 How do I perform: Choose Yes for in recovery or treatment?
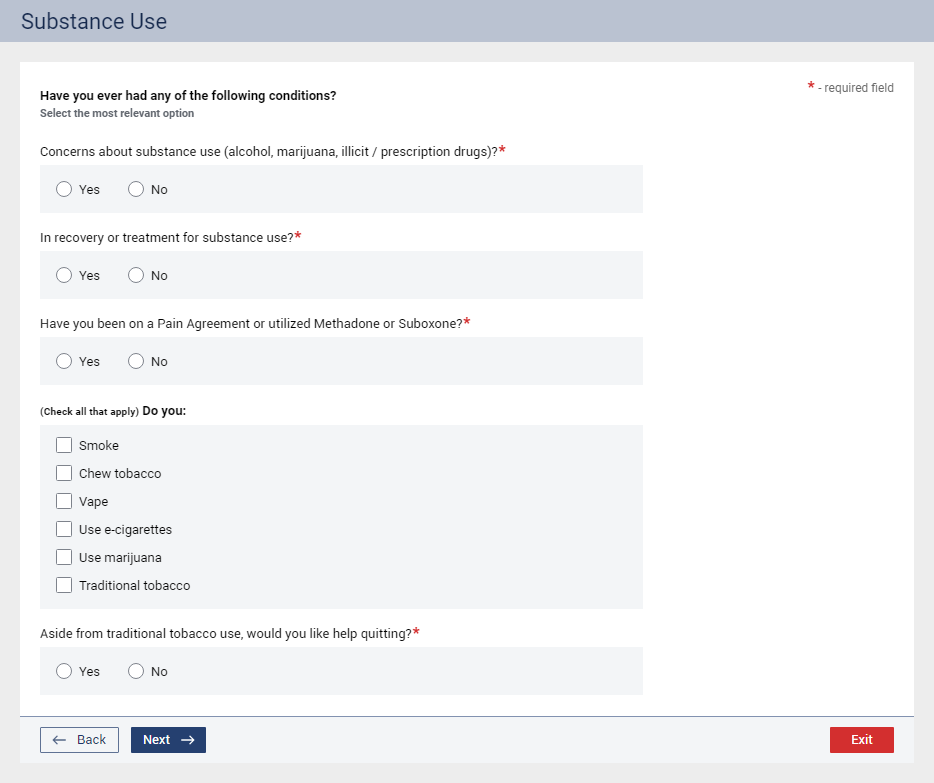(x=64, y=275)
